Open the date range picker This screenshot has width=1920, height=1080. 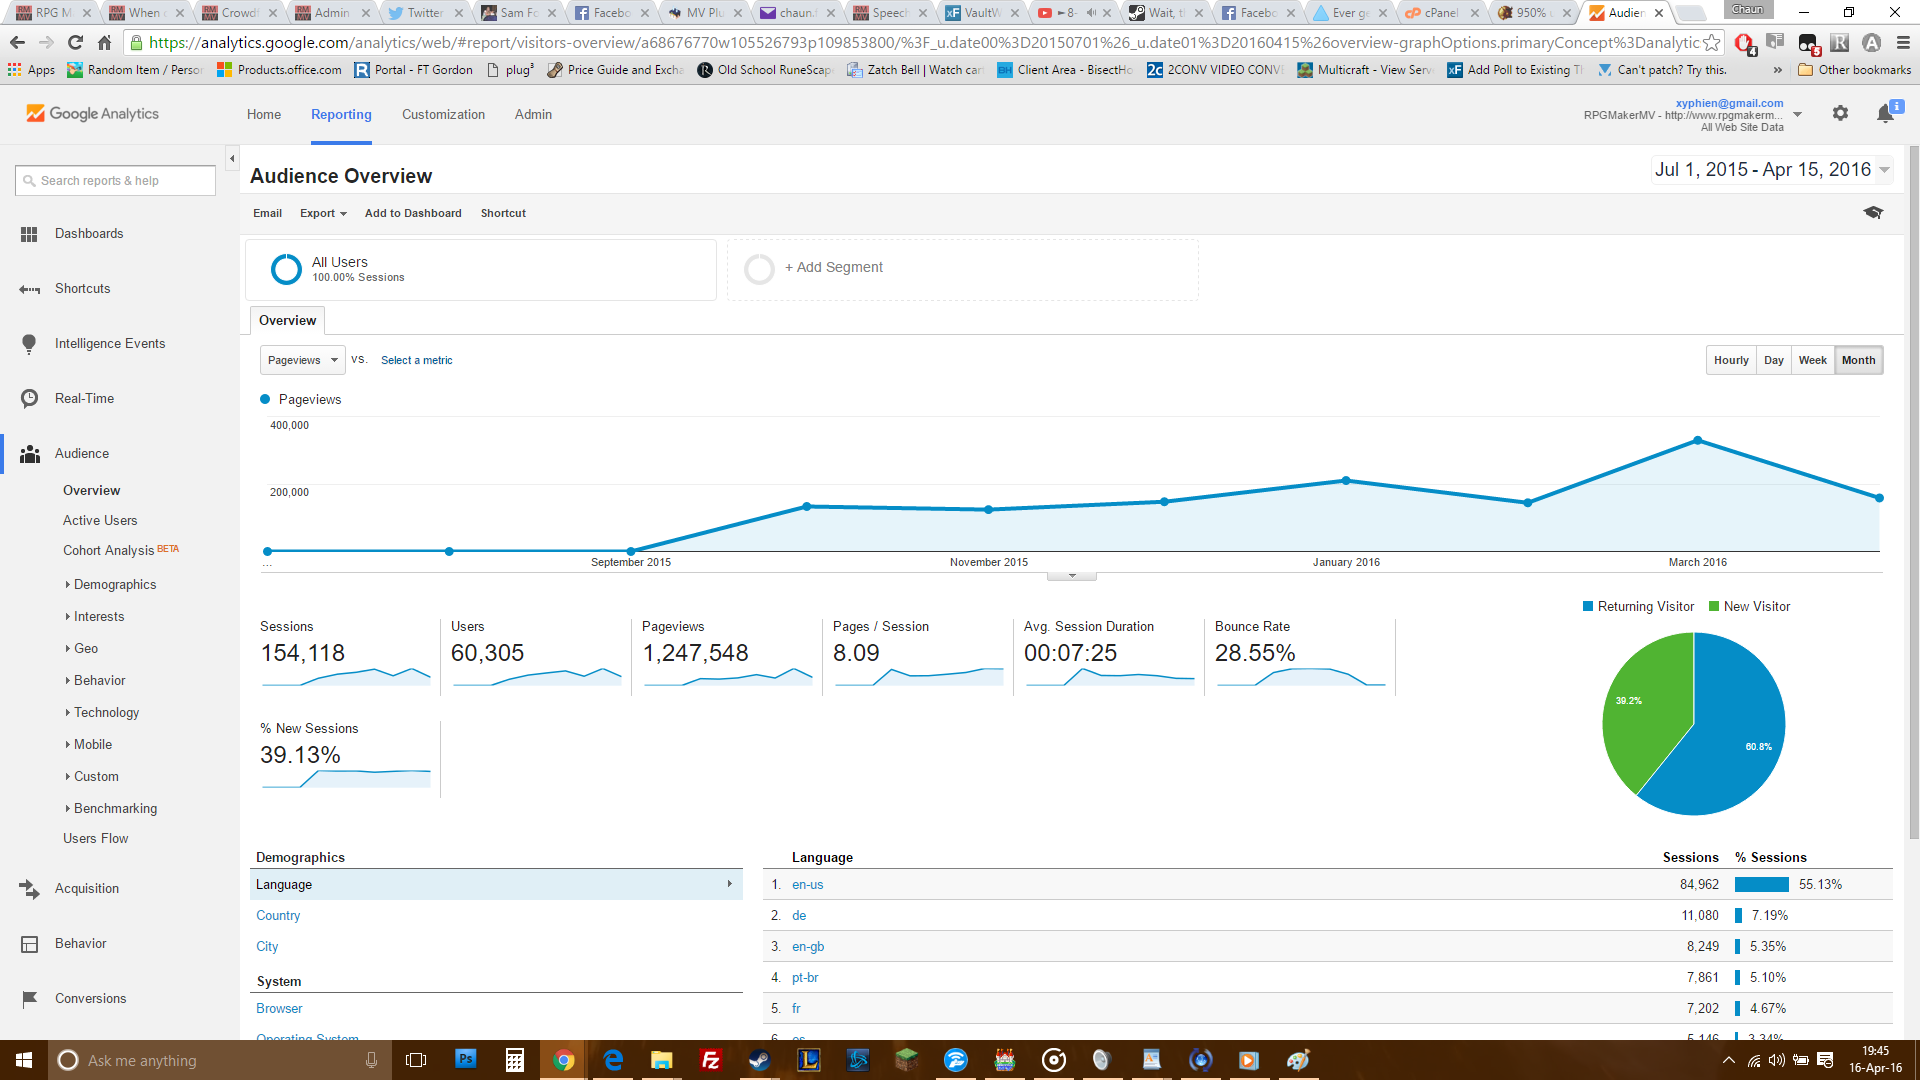[x=1772, y=170]
